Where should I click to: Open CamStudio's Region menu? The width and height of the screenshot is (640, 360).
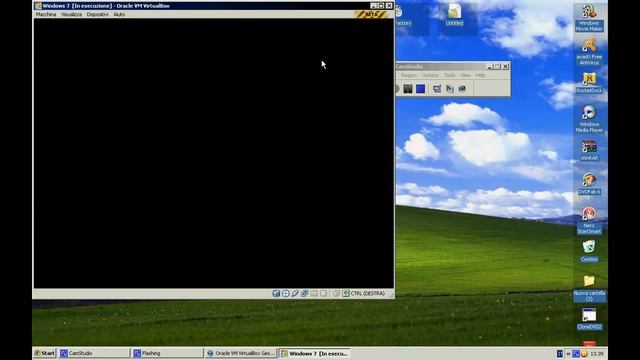409,76
